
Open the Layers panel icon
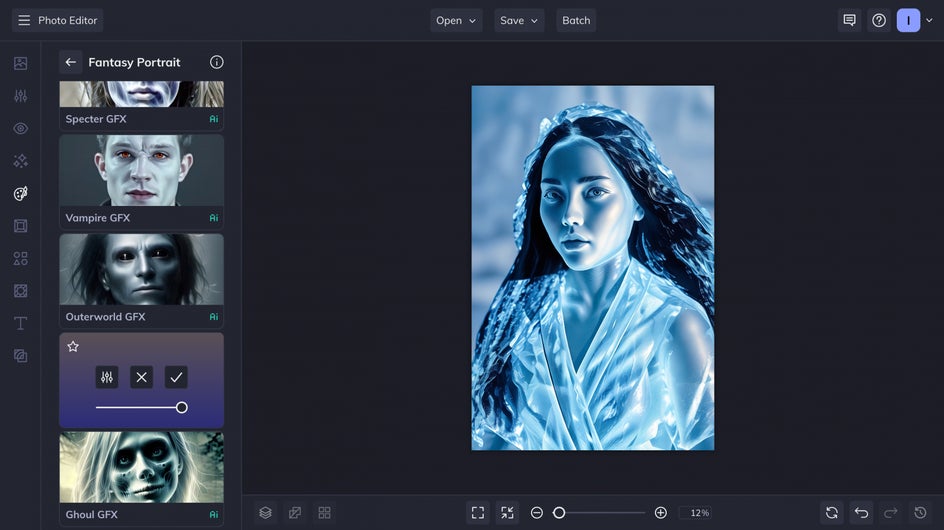pos(266,513)
